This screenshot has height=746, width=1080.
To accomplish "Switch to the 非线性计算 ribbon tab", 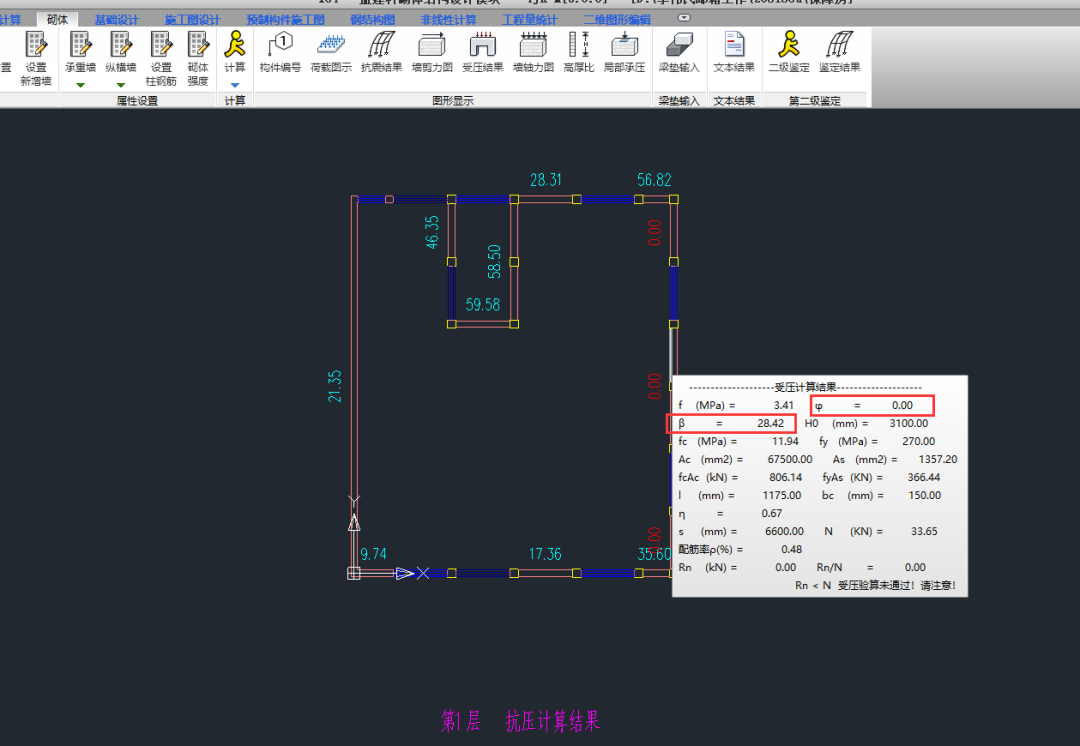I will point(448,20).
